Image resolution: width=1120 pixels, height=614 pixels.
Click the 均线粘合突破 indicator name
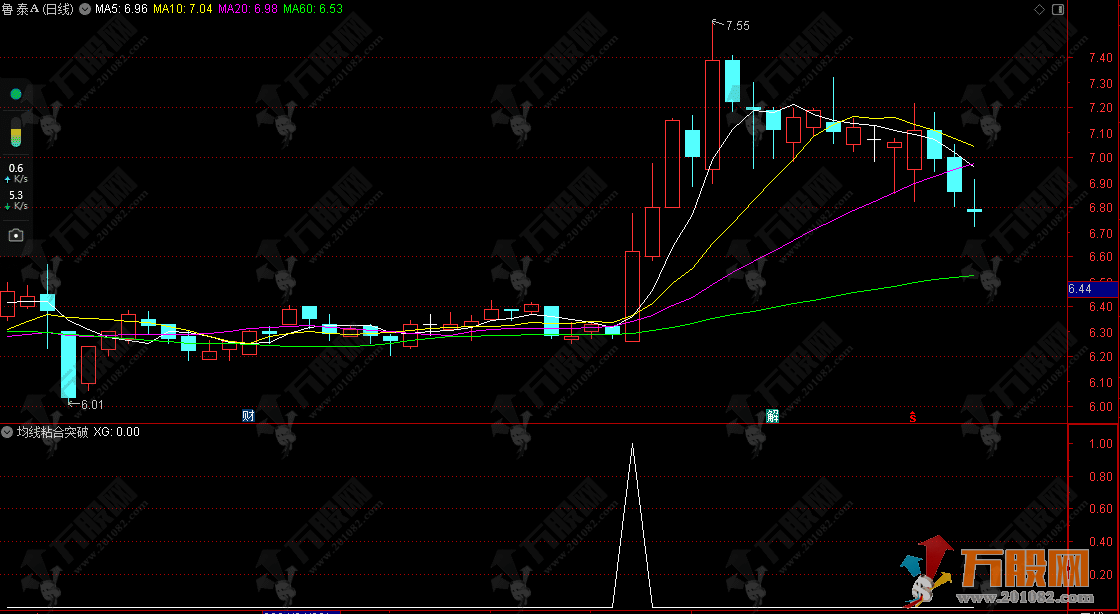point(53,432)
